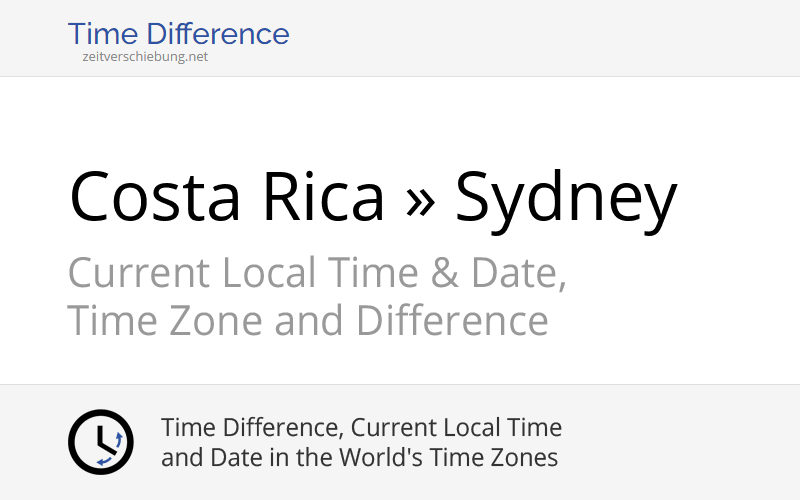Click the "Current Local Time & Date," subtitle line

[317, 273]
